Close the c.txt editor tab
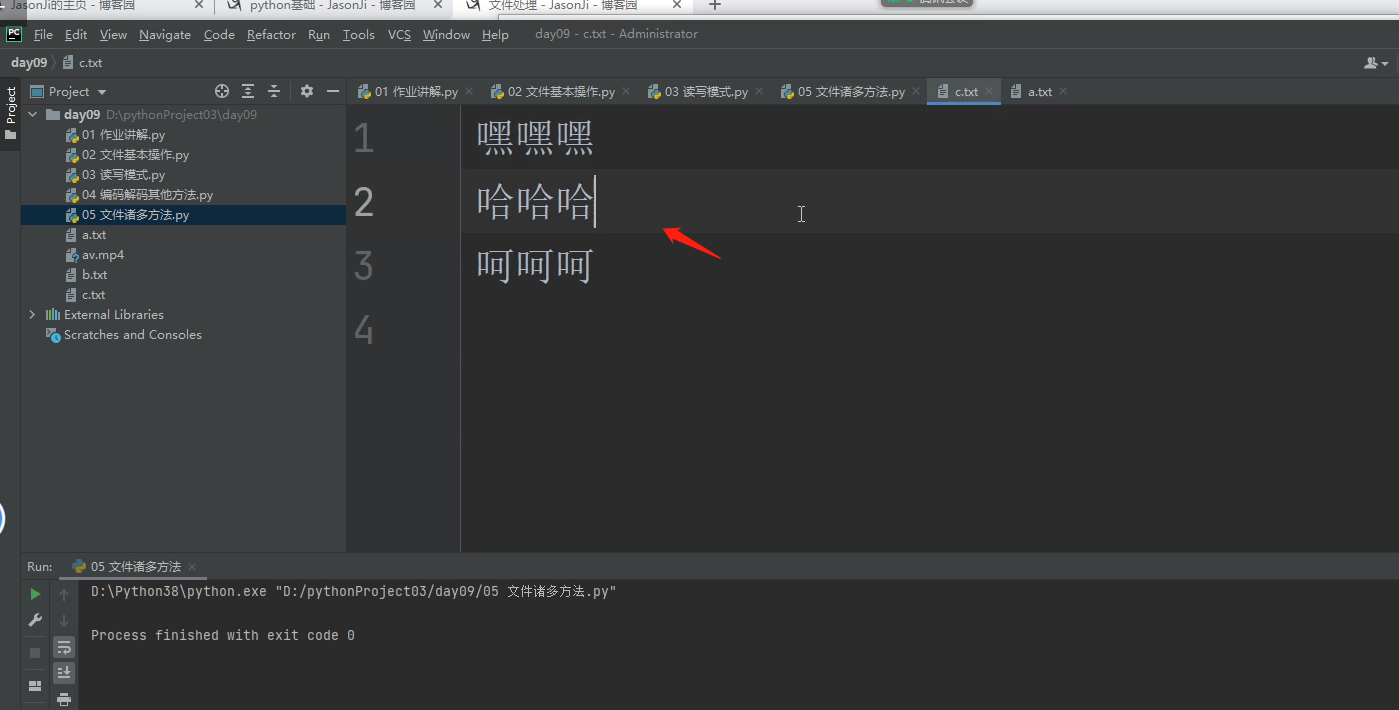The height and width of the screenshot is (710, 1399). pyautogui.click(x=990, y=91)
